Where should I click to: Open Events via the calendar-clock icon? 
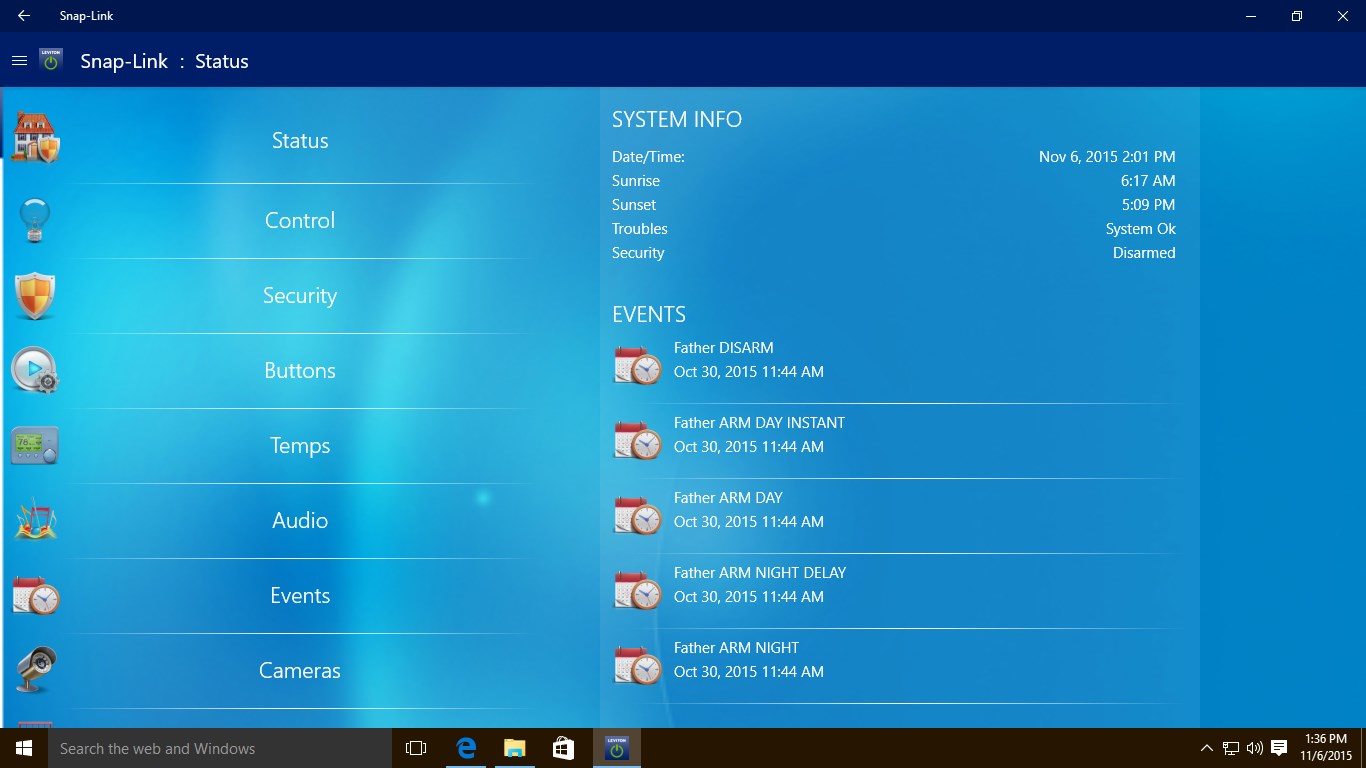coord(35,595)
